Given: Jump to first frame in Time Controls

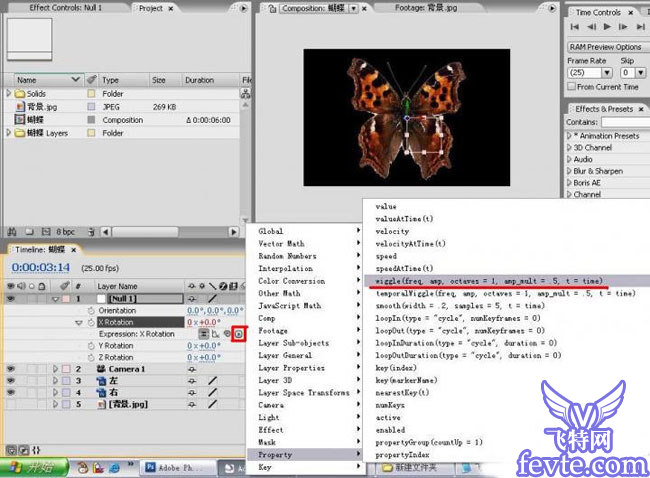Looking at the screenshot, I should tap(575, 27).
